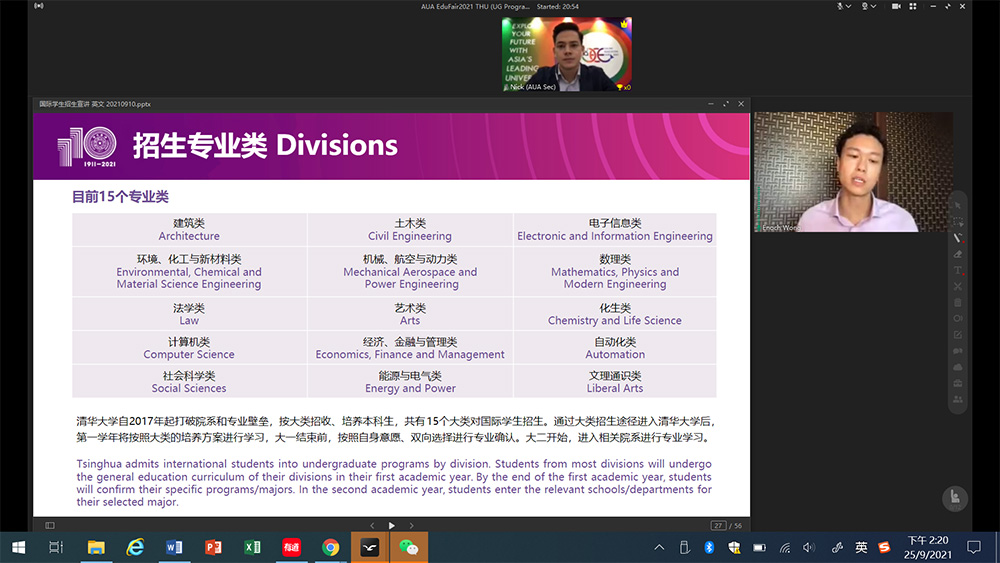This screenshot has width=1000, height=563.
Task: Click Electronic and Information Engineering cell
Action: 615,230
